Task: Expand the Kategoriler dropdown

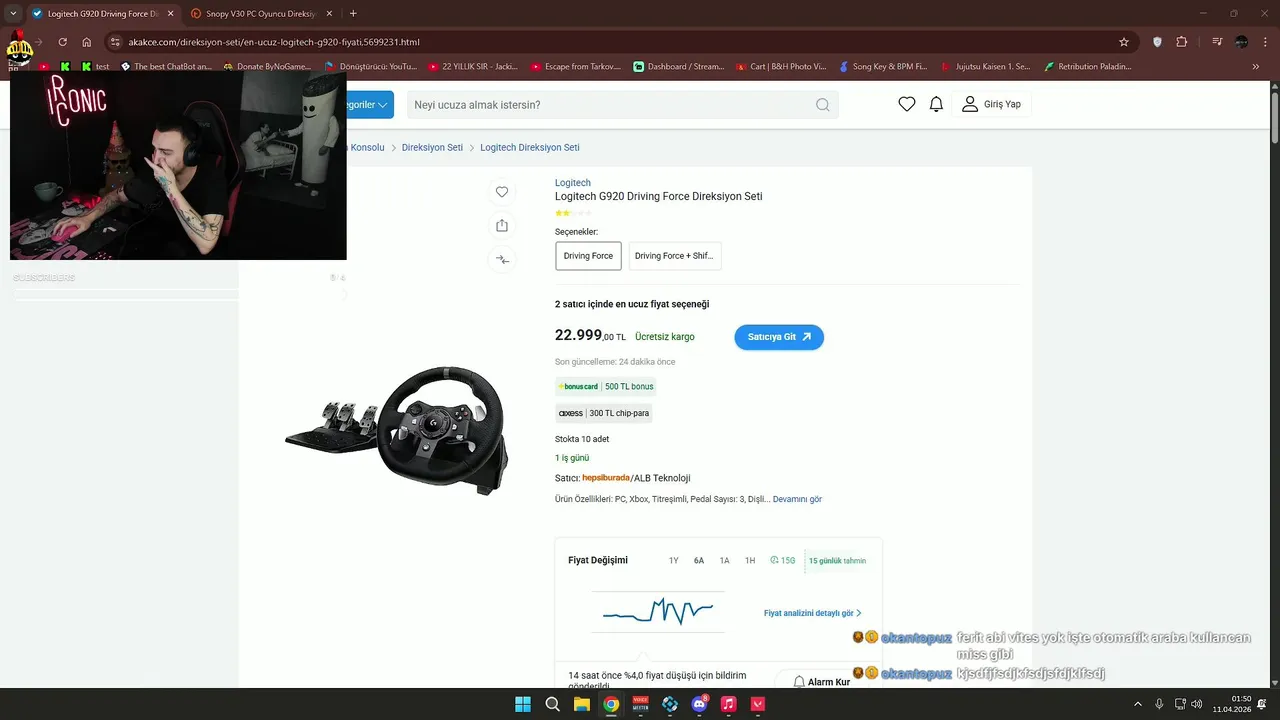Action: [368, 105]
